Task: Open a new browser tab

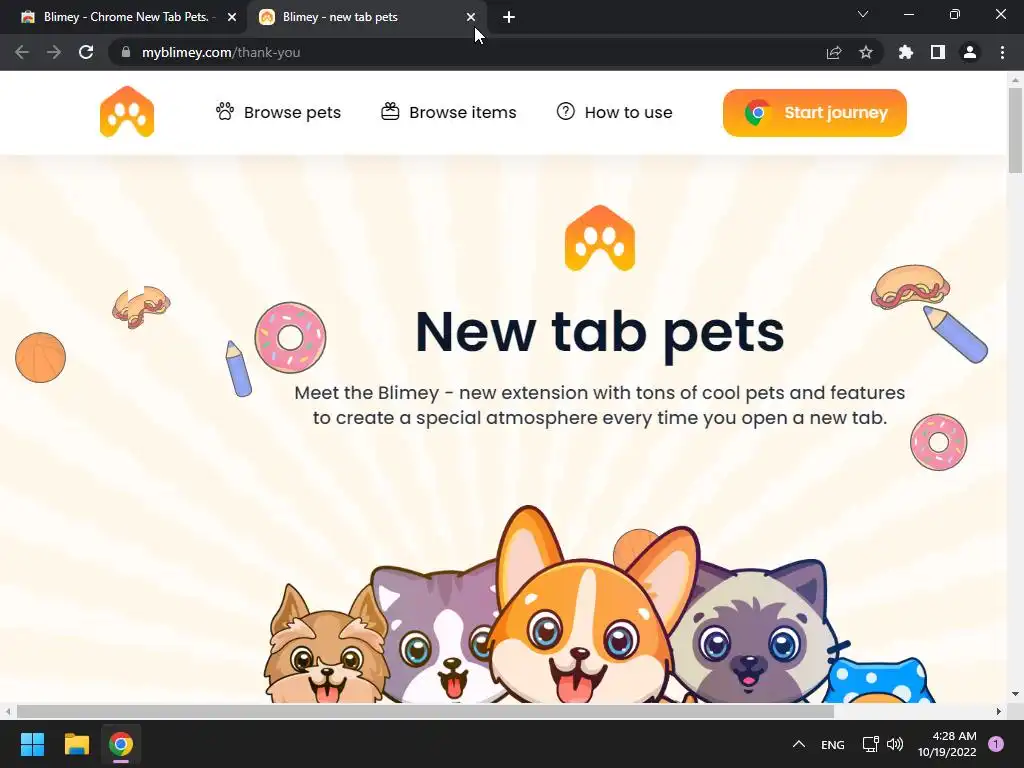Action: (509, 17)
